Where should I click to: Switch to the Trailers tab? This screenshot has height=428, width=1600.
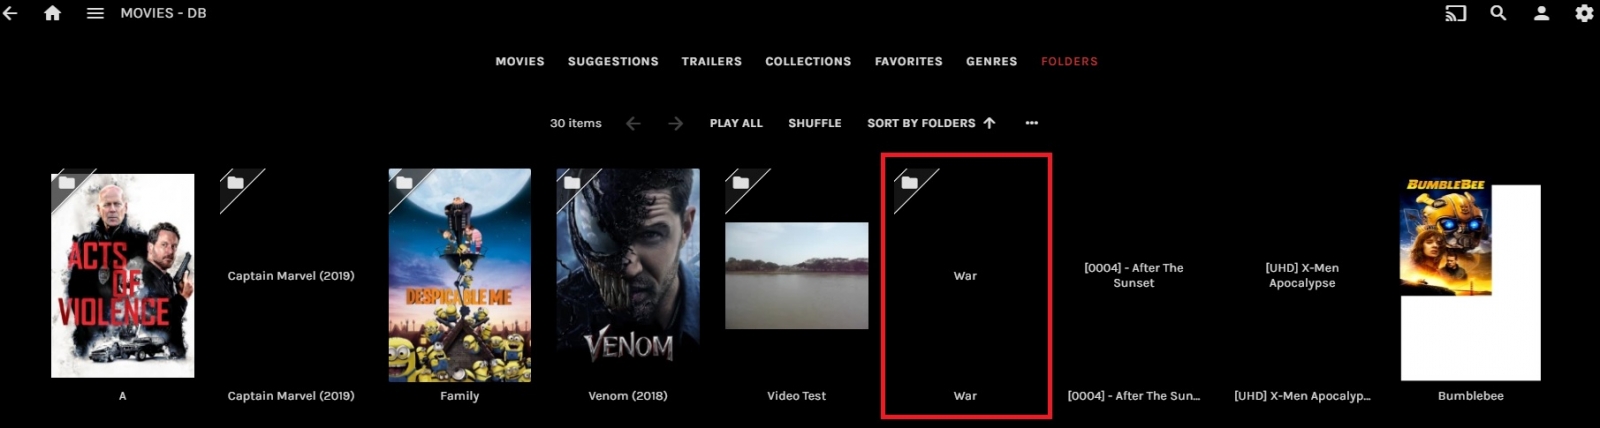click(x=712, y=61)
